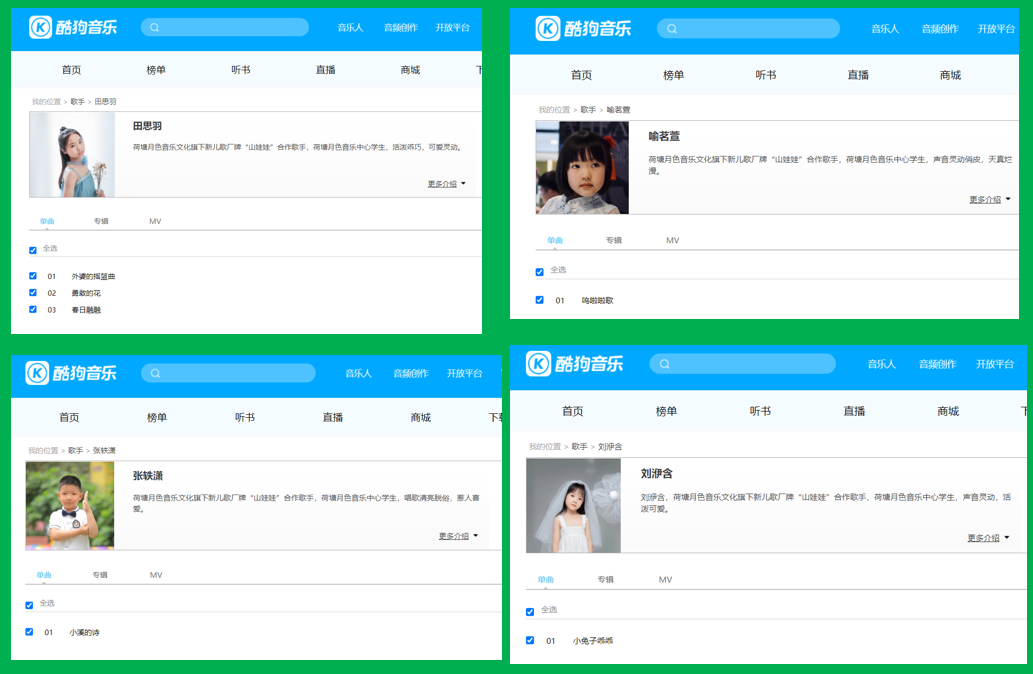Viewport: 1033px width, 674px height.
Task: Uncheck song 01 呜啦啦歌
Action: tap(540, 300)
